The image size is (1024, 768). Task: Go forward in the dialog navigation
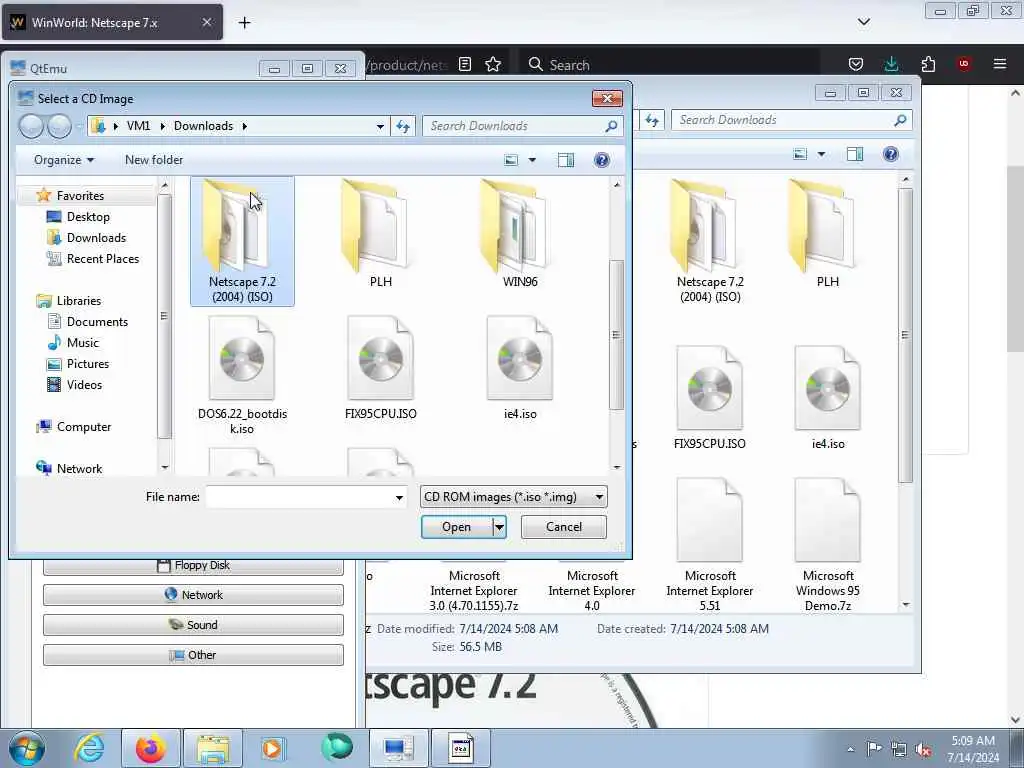tap(59, 126)
